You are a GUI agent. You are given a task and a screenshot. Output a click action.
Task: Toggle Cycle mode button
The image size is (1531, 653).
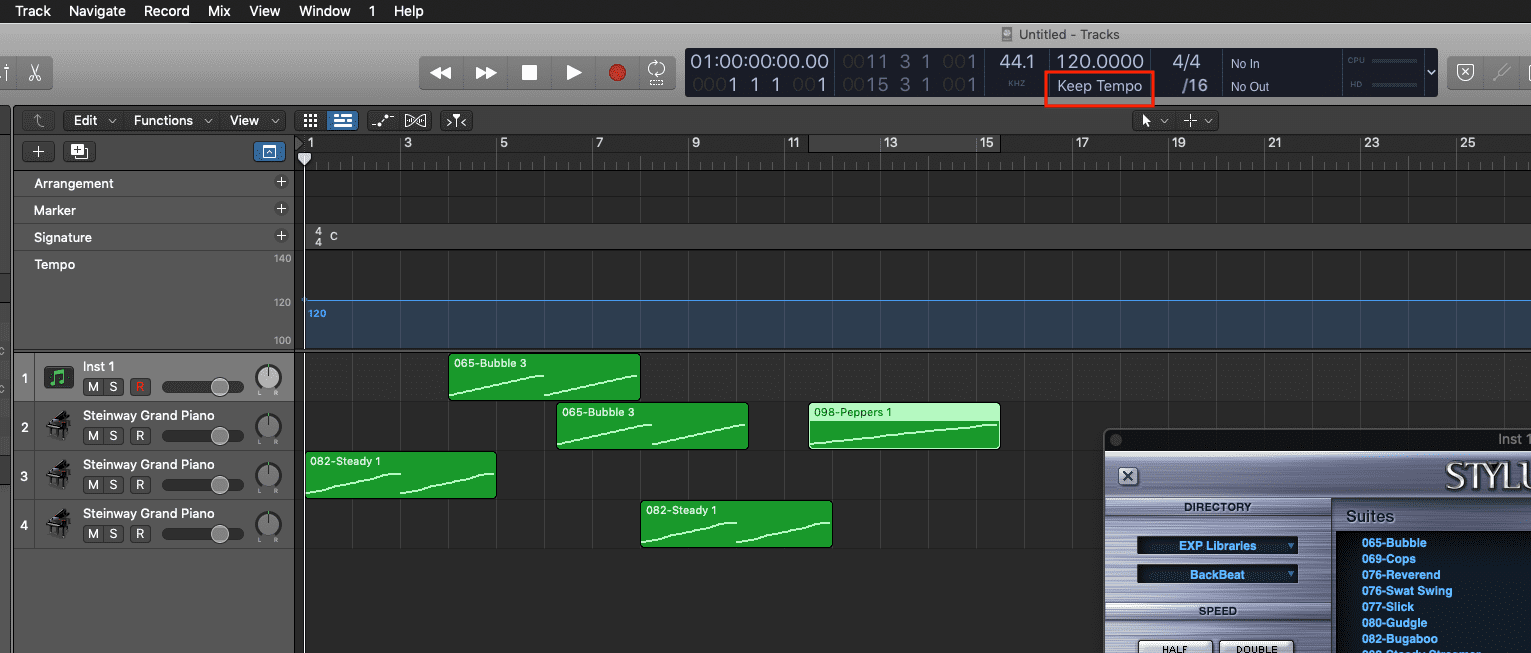(657, 72)
